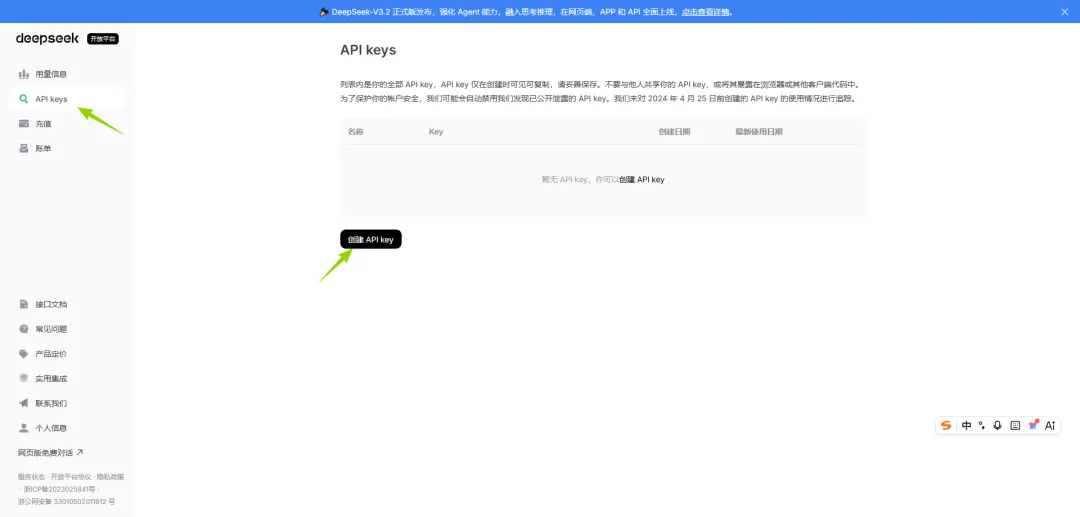
Task: Click the 最新使用日期 column header
Action: tap(759, 131)
